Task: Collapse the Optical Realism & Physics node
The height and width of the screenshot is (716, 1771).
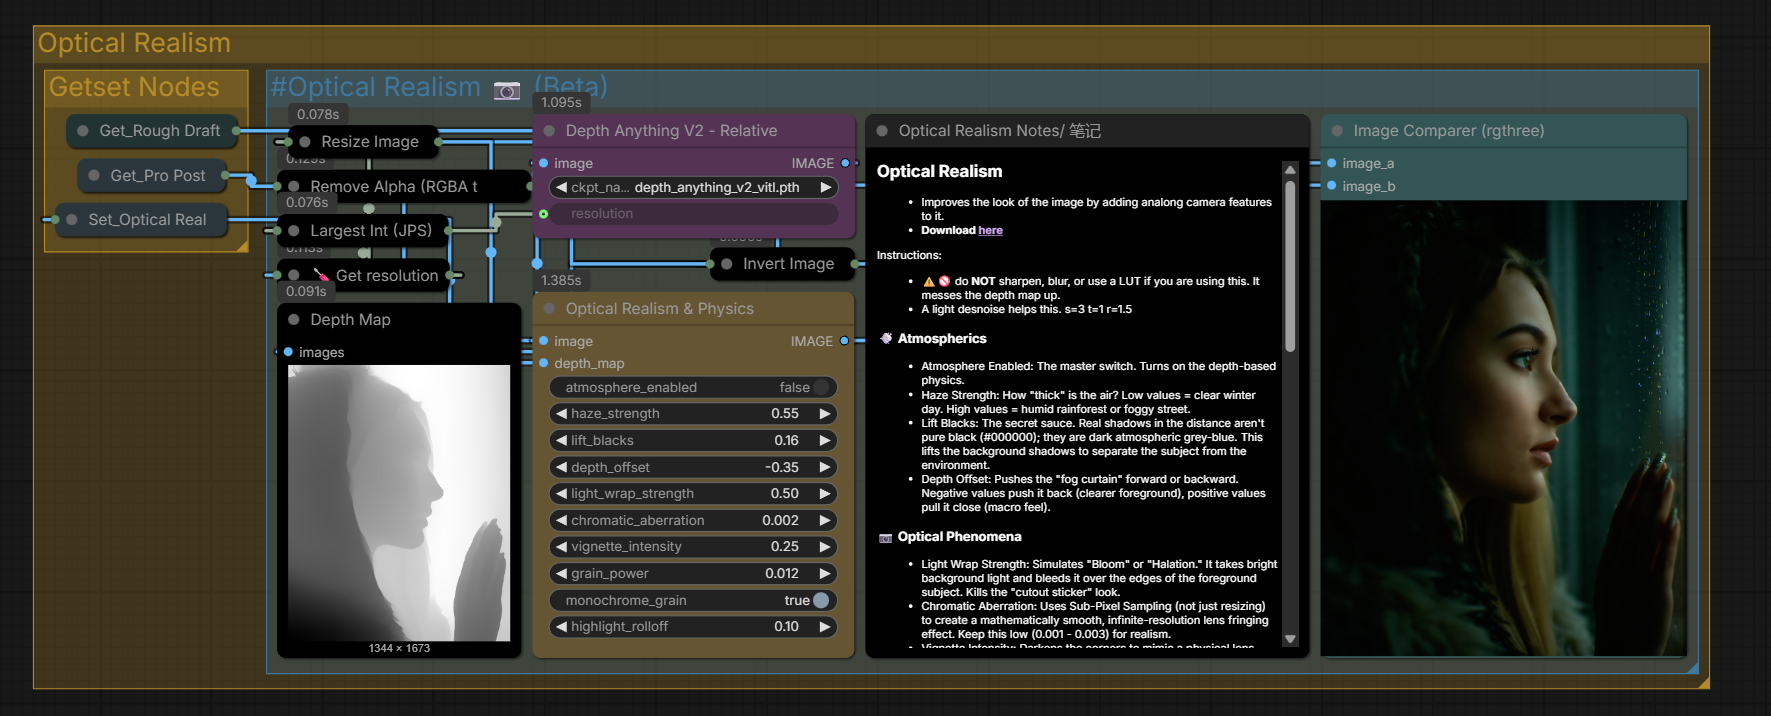Action: click(549, 309)
